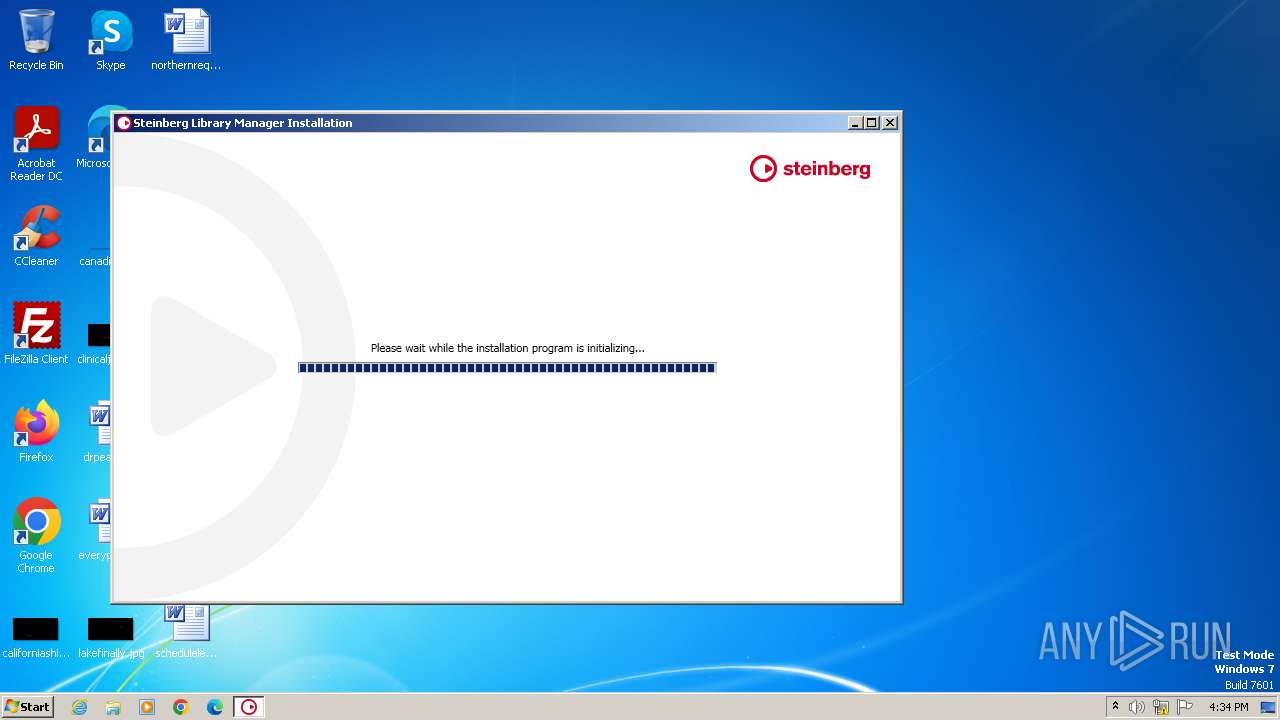Click the Windows Start button
The width and height of the screenshot is (1280, 720).
27,707
